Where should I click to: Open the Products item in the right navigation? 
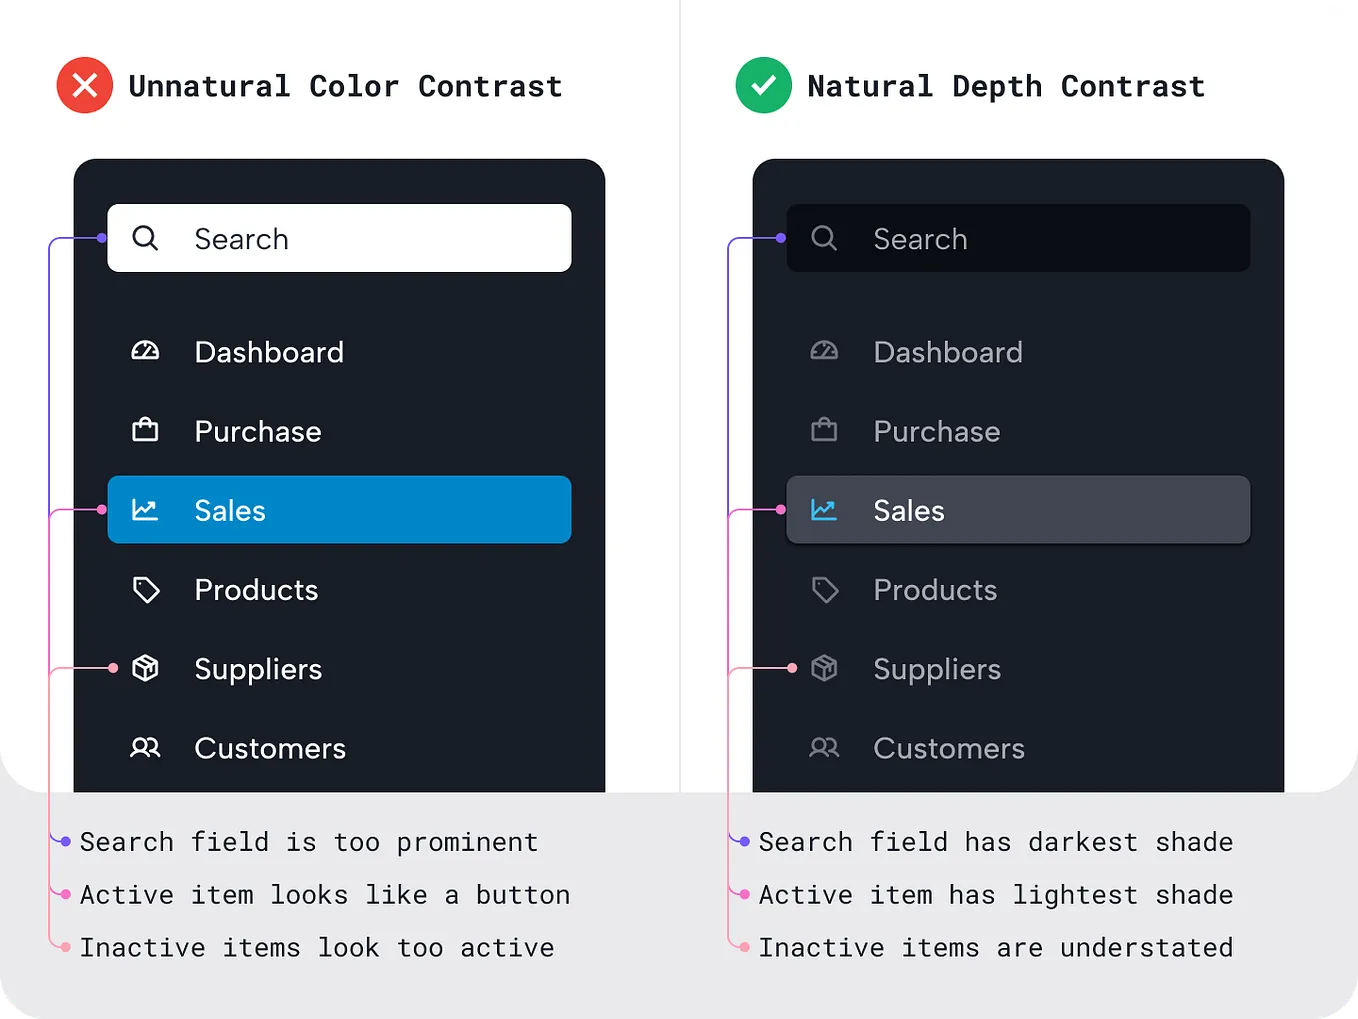[x=935, y=590]
